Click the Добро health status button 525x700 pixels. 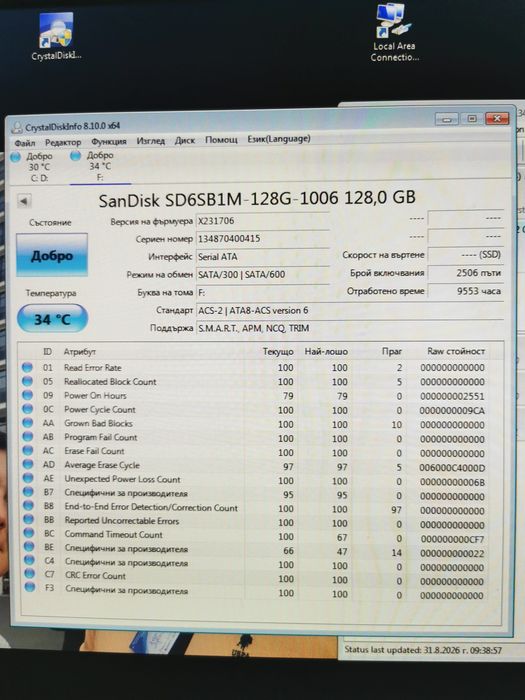52,255
